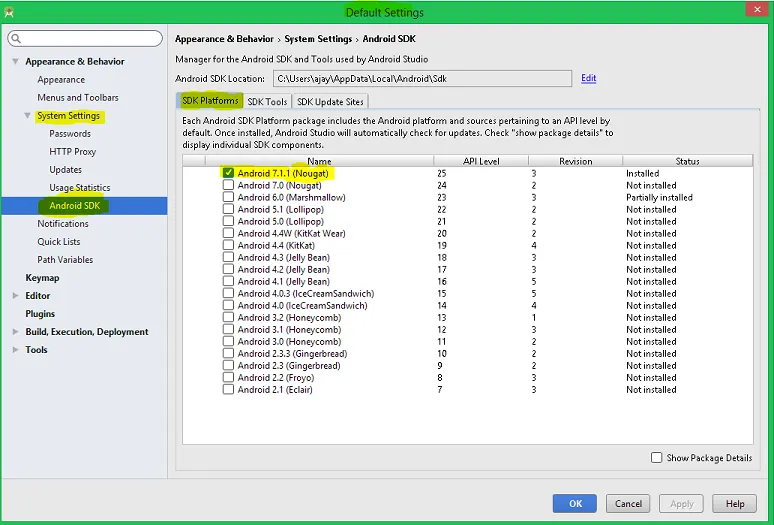Image resolution: width=774 pixels, height=525 pixels.
Task: Select Updates in the tree
Action: [x=66, y=170]
